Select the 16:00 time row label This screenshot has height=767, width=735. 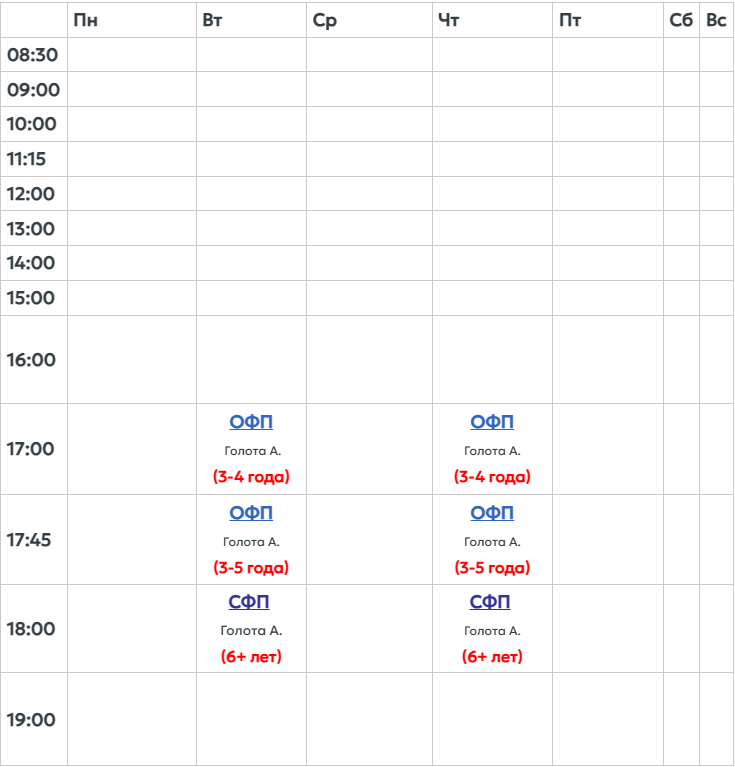[32, 360]
